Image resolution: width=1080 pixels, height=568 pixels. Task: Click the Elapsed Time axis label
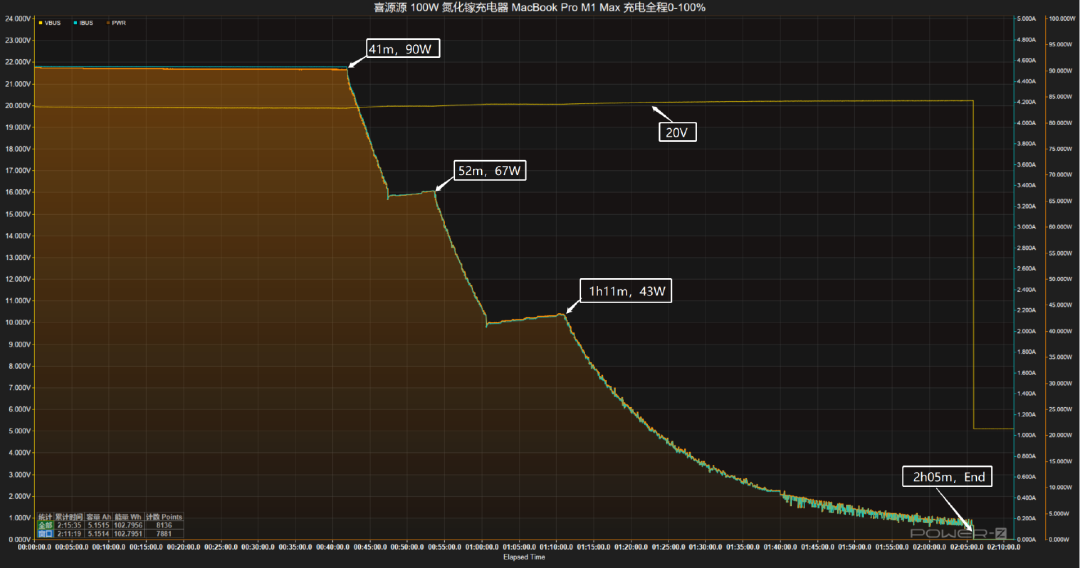(x=524, y=558)
